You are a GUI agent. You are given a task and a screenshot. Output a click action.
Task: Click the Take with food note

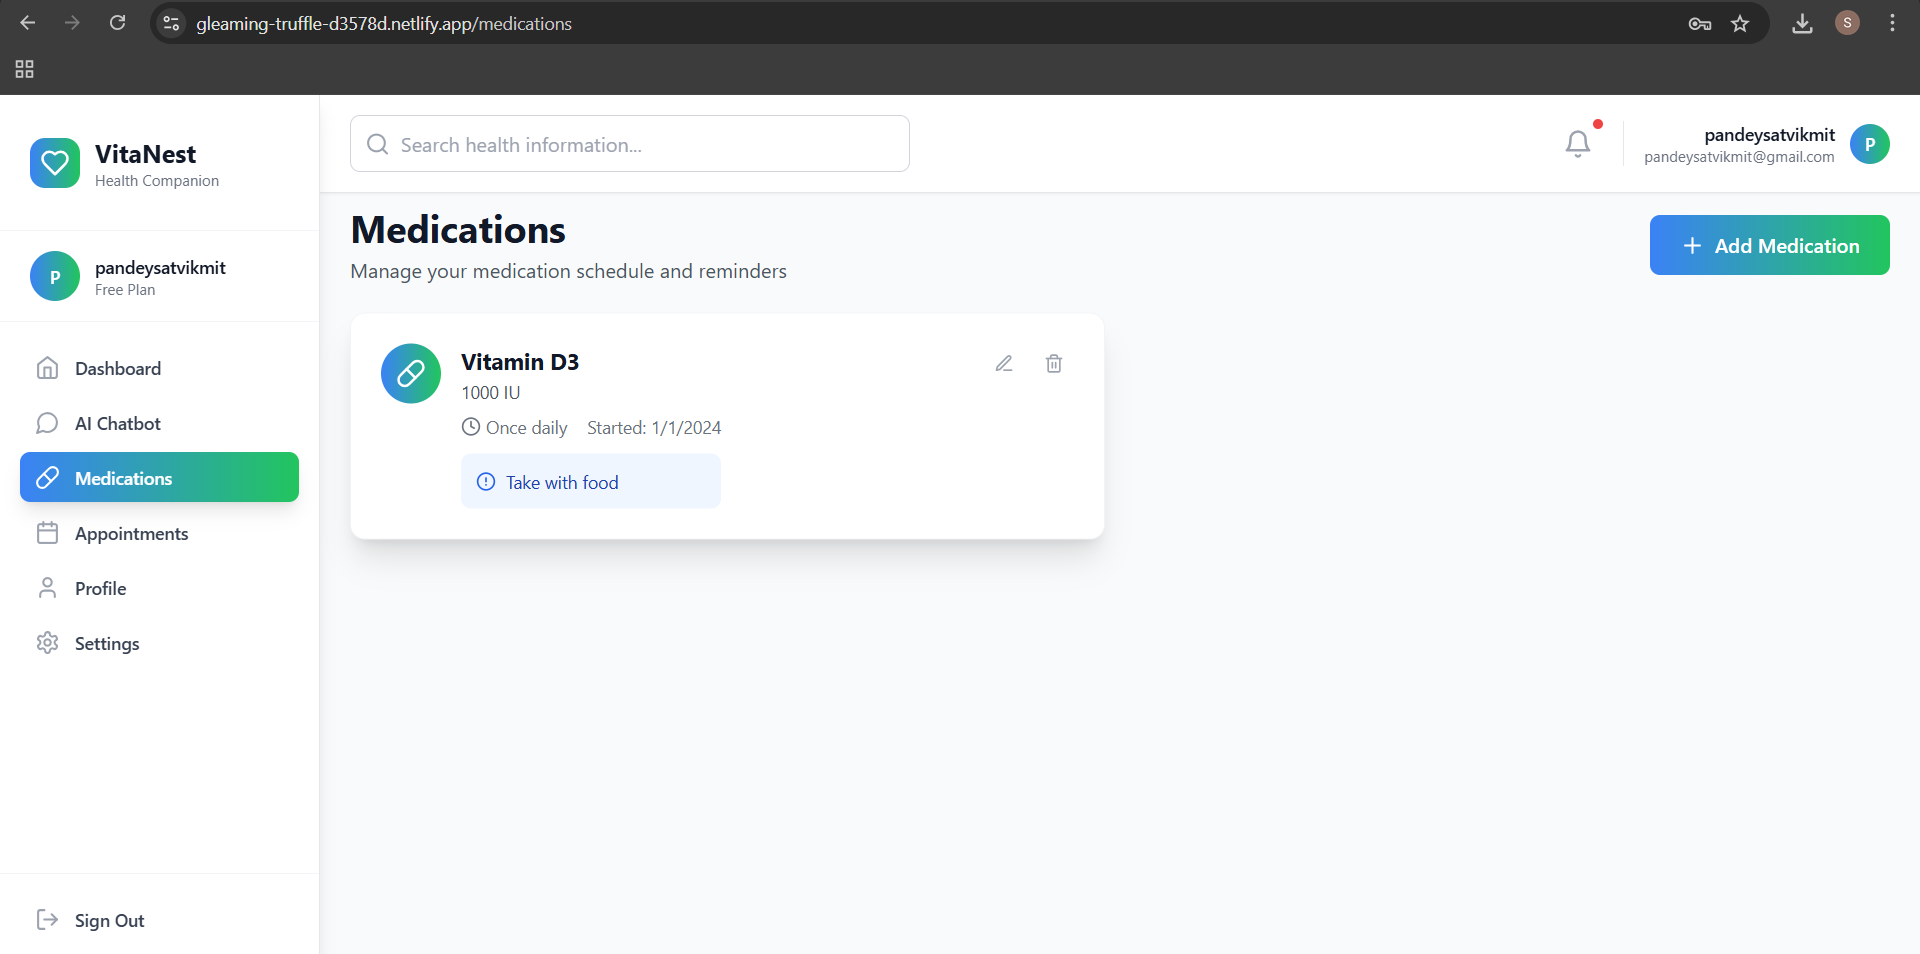point(591,482)
